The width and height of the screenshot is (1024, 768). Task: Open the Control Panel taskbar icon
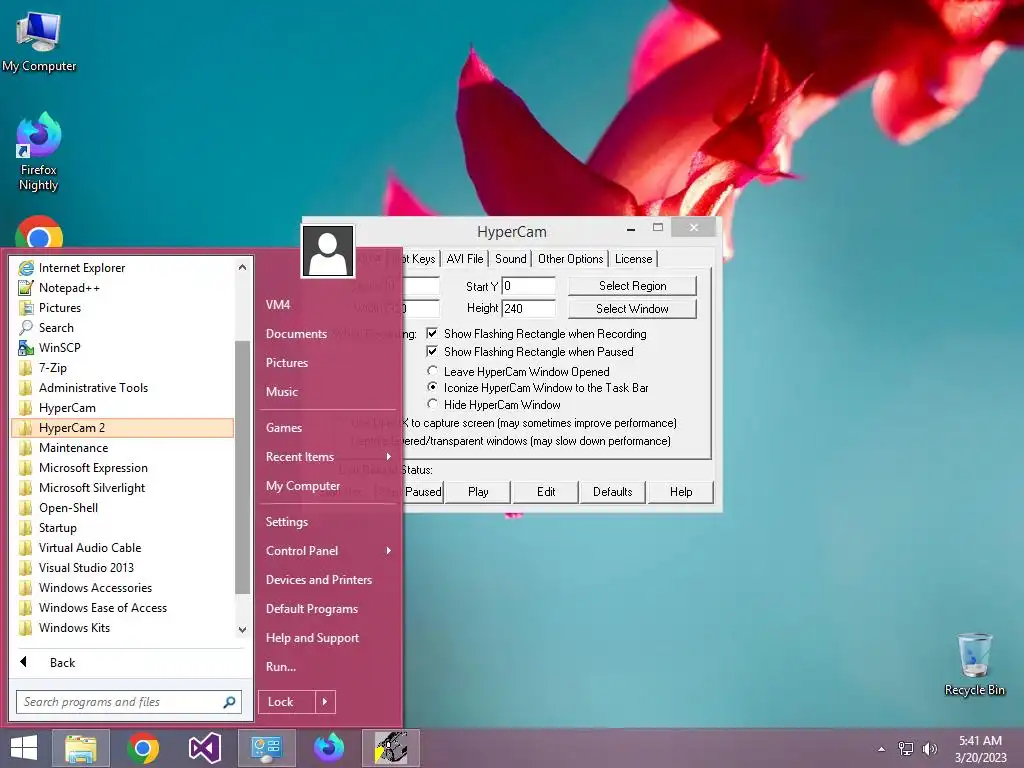click(266, 748)
